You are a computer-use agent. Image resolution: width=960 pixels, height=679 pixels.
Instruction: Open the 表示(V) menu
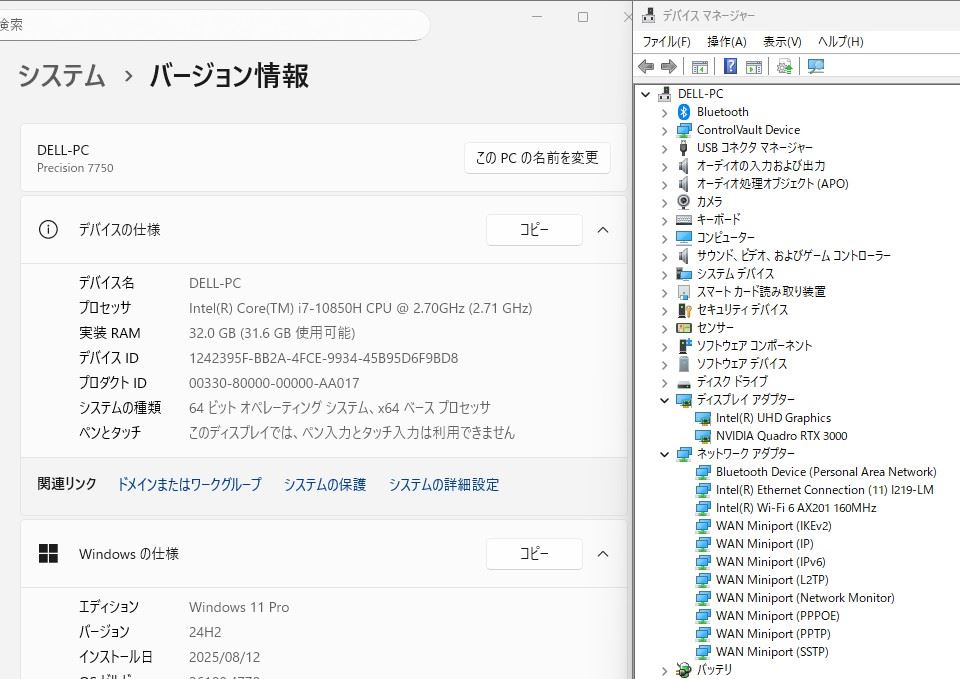[x=782, y=42]
